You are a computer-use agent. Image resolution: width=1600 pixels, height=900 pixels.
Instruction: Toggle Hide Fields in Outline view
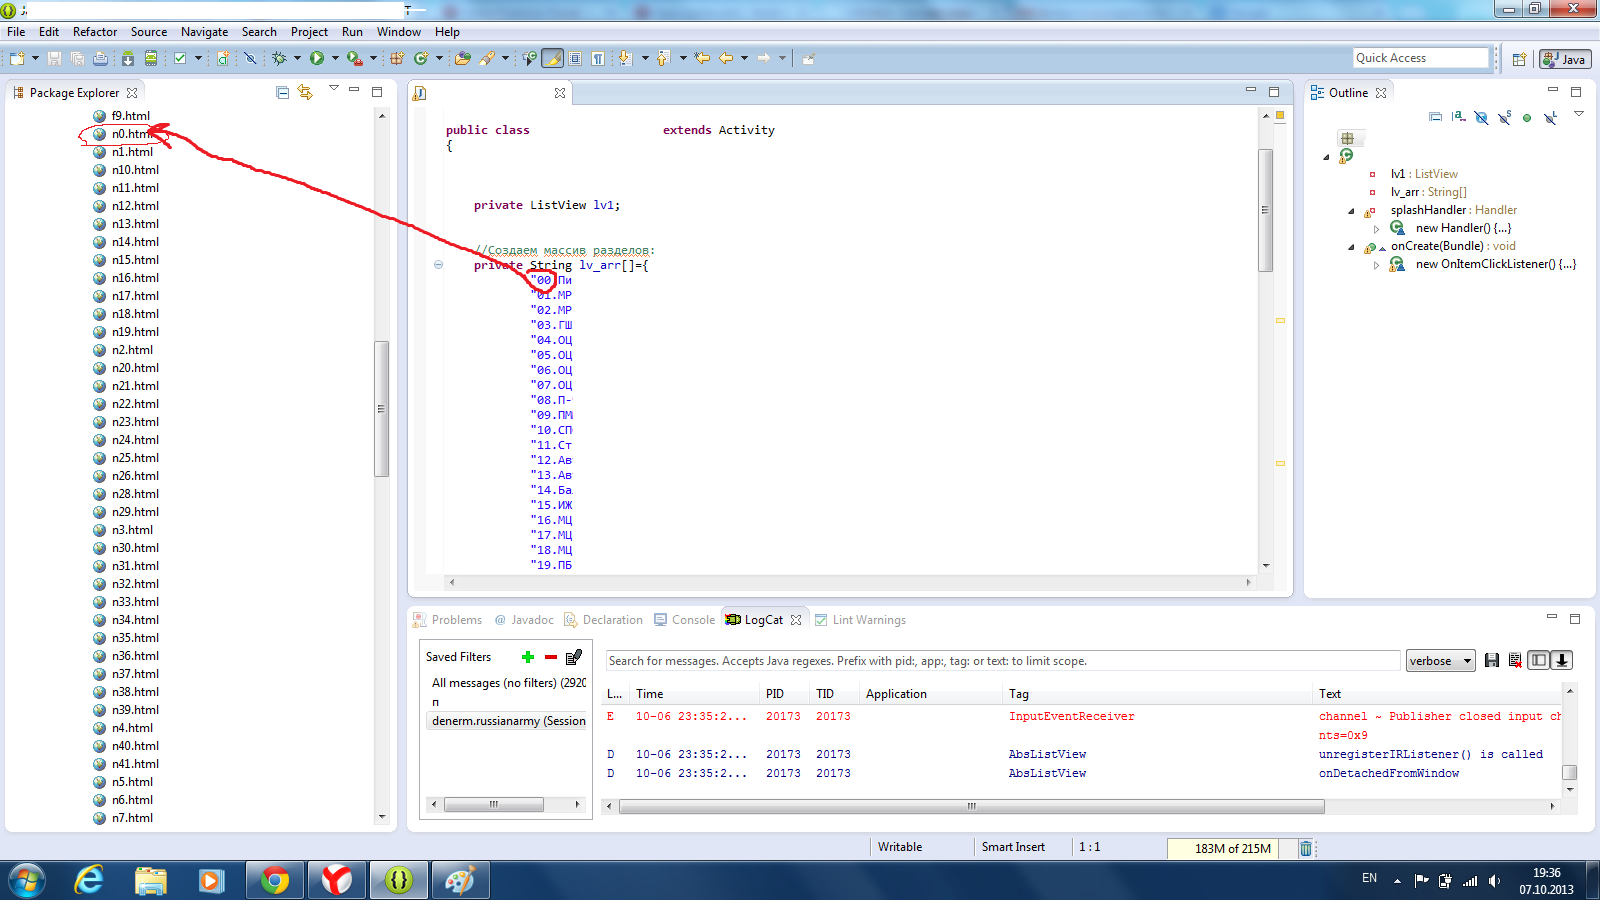pyautogui.click(x=1481, y=117)
